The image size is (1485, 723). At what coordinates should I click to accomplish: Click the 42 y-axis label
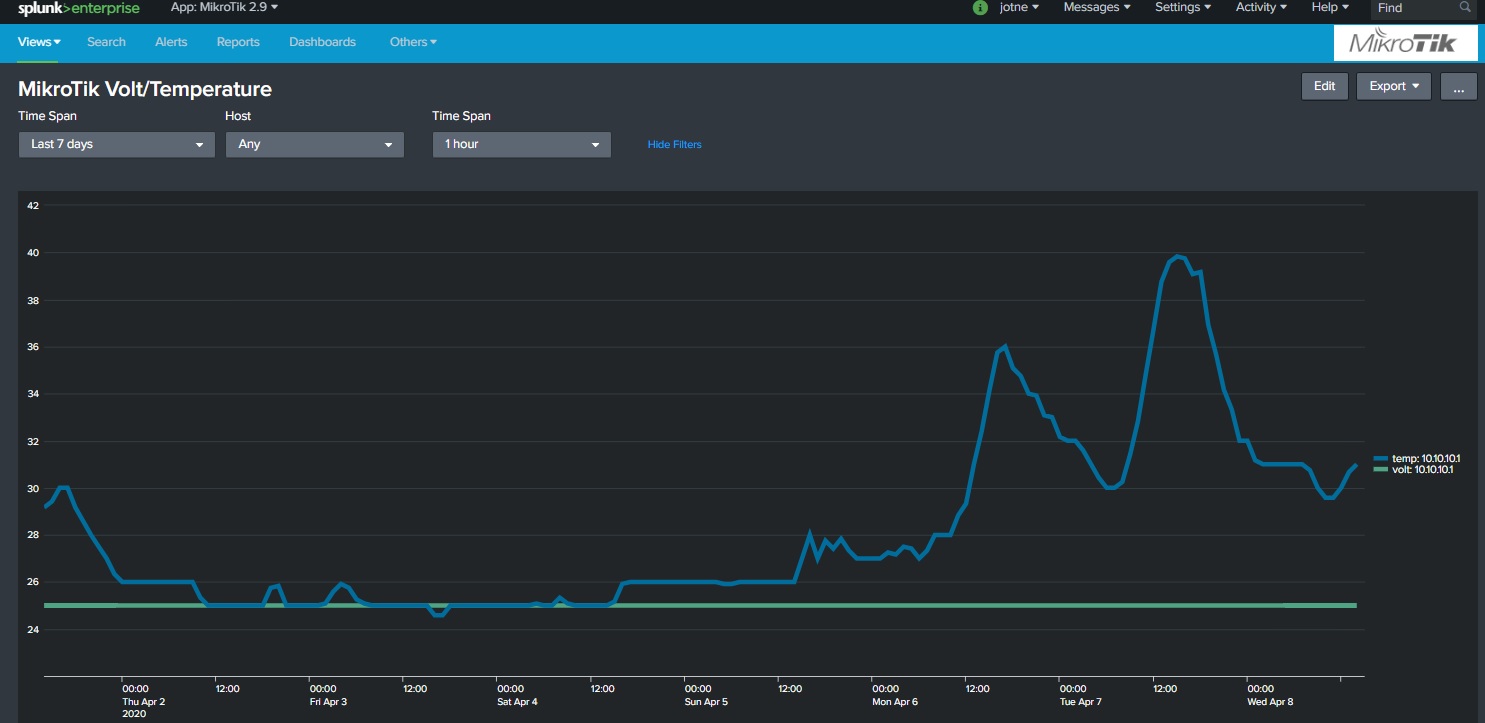(33, 206)
